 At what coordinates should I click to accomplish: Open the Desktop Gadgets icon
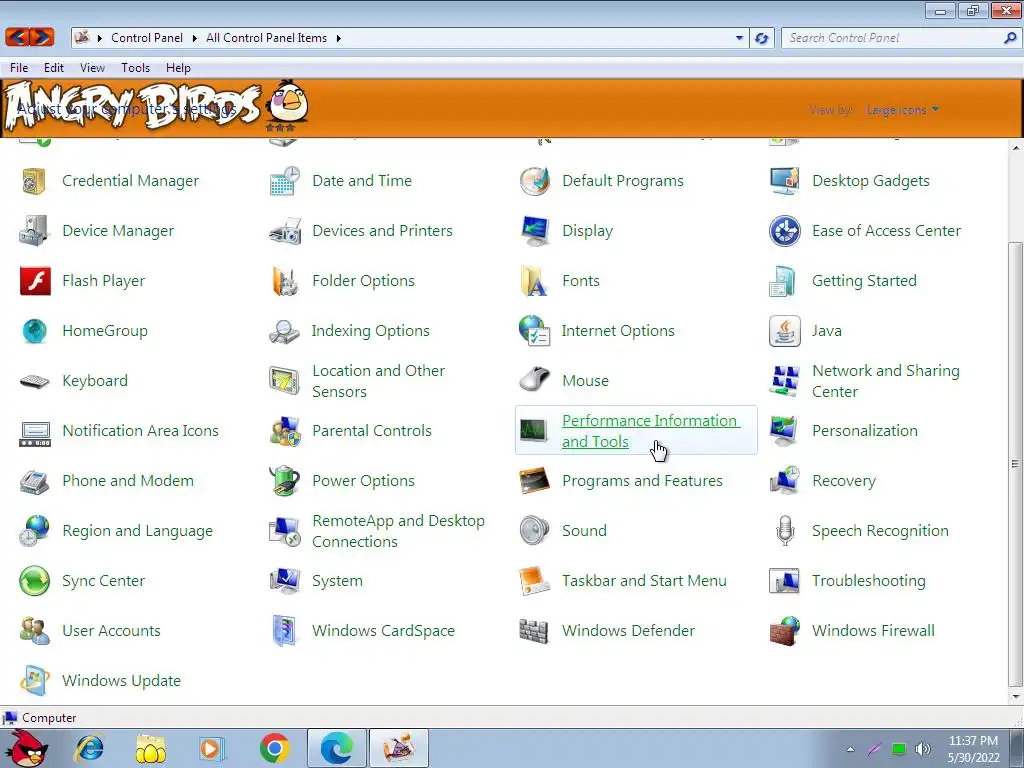tap(784, 181)
